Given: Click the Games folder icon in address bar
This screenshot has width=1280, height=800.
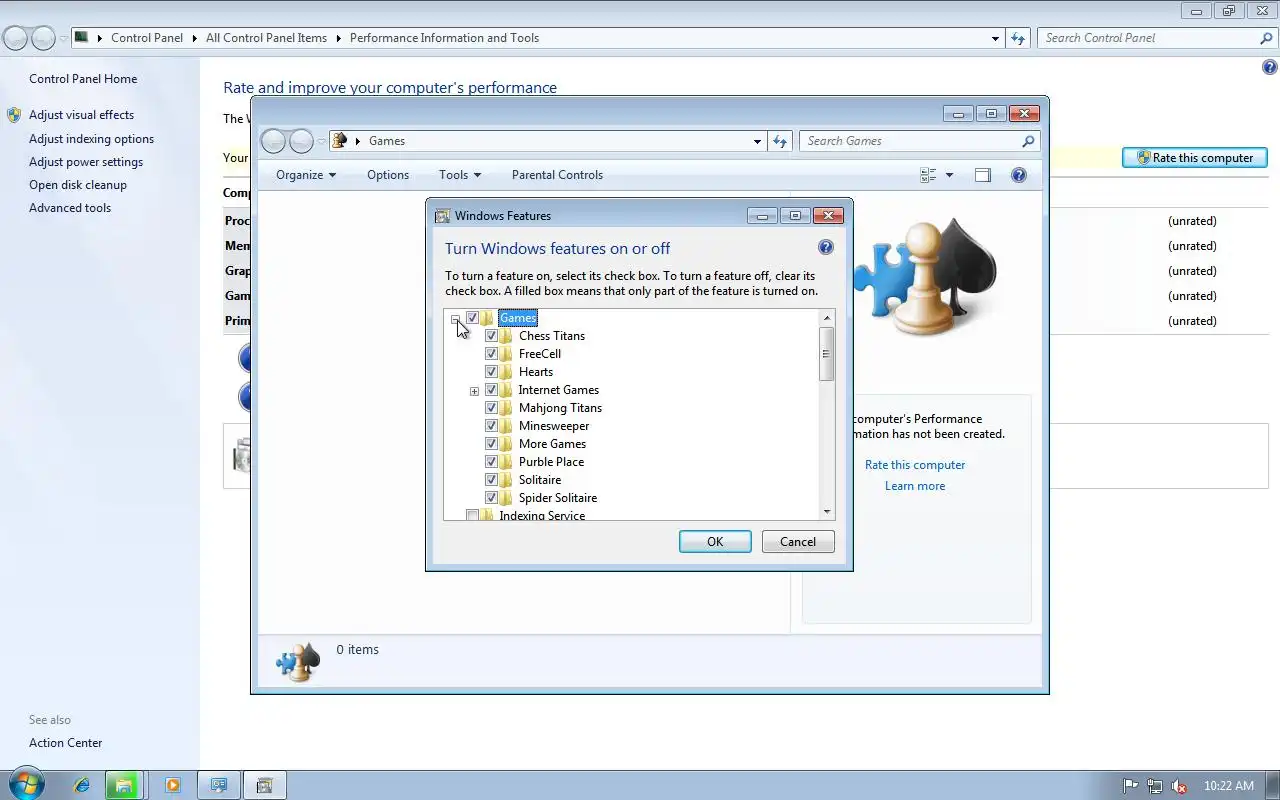Looking at the screenshot, I should (339, 141).
